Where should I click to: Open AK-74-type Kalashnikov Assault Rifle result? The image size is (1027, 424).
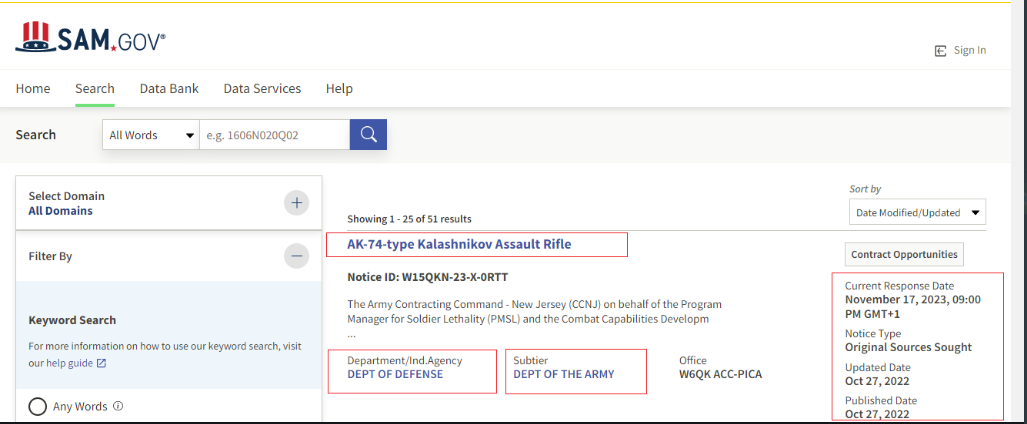tap(459, 244)
